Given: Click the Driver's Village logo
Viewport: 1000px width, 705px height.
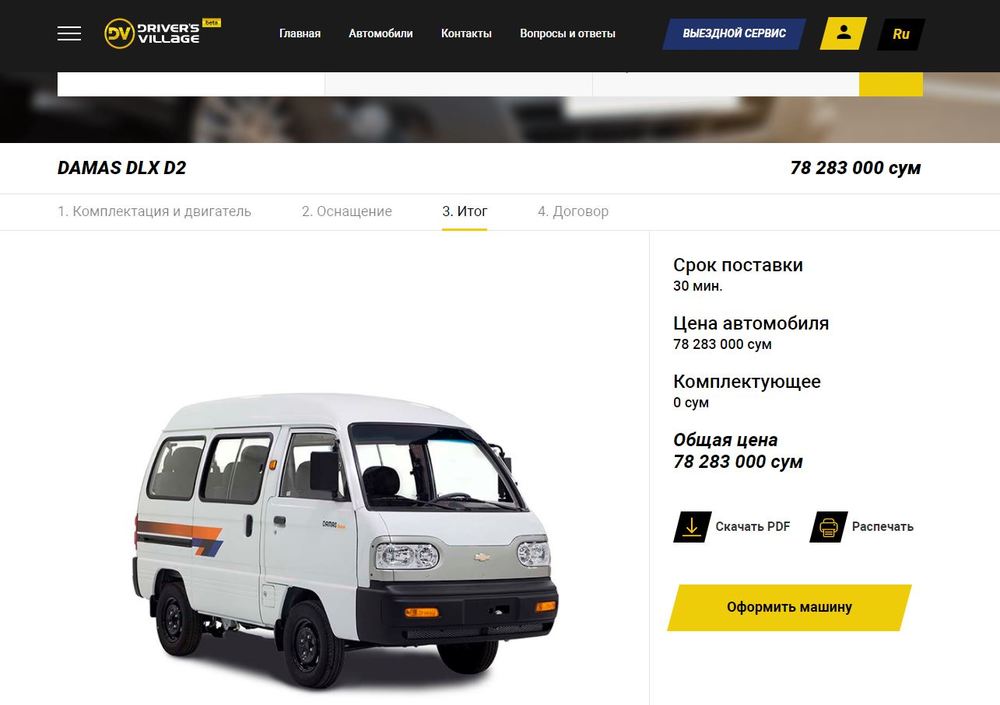Looking at the screenshot, I should click(162, 33).
